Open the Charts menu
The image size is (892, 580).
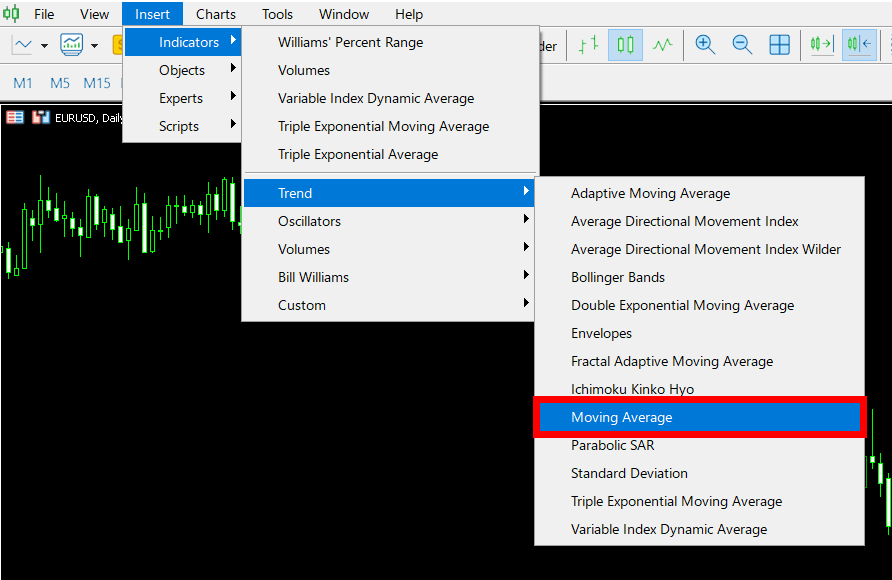pyautogui.click(x=216, y=13)
